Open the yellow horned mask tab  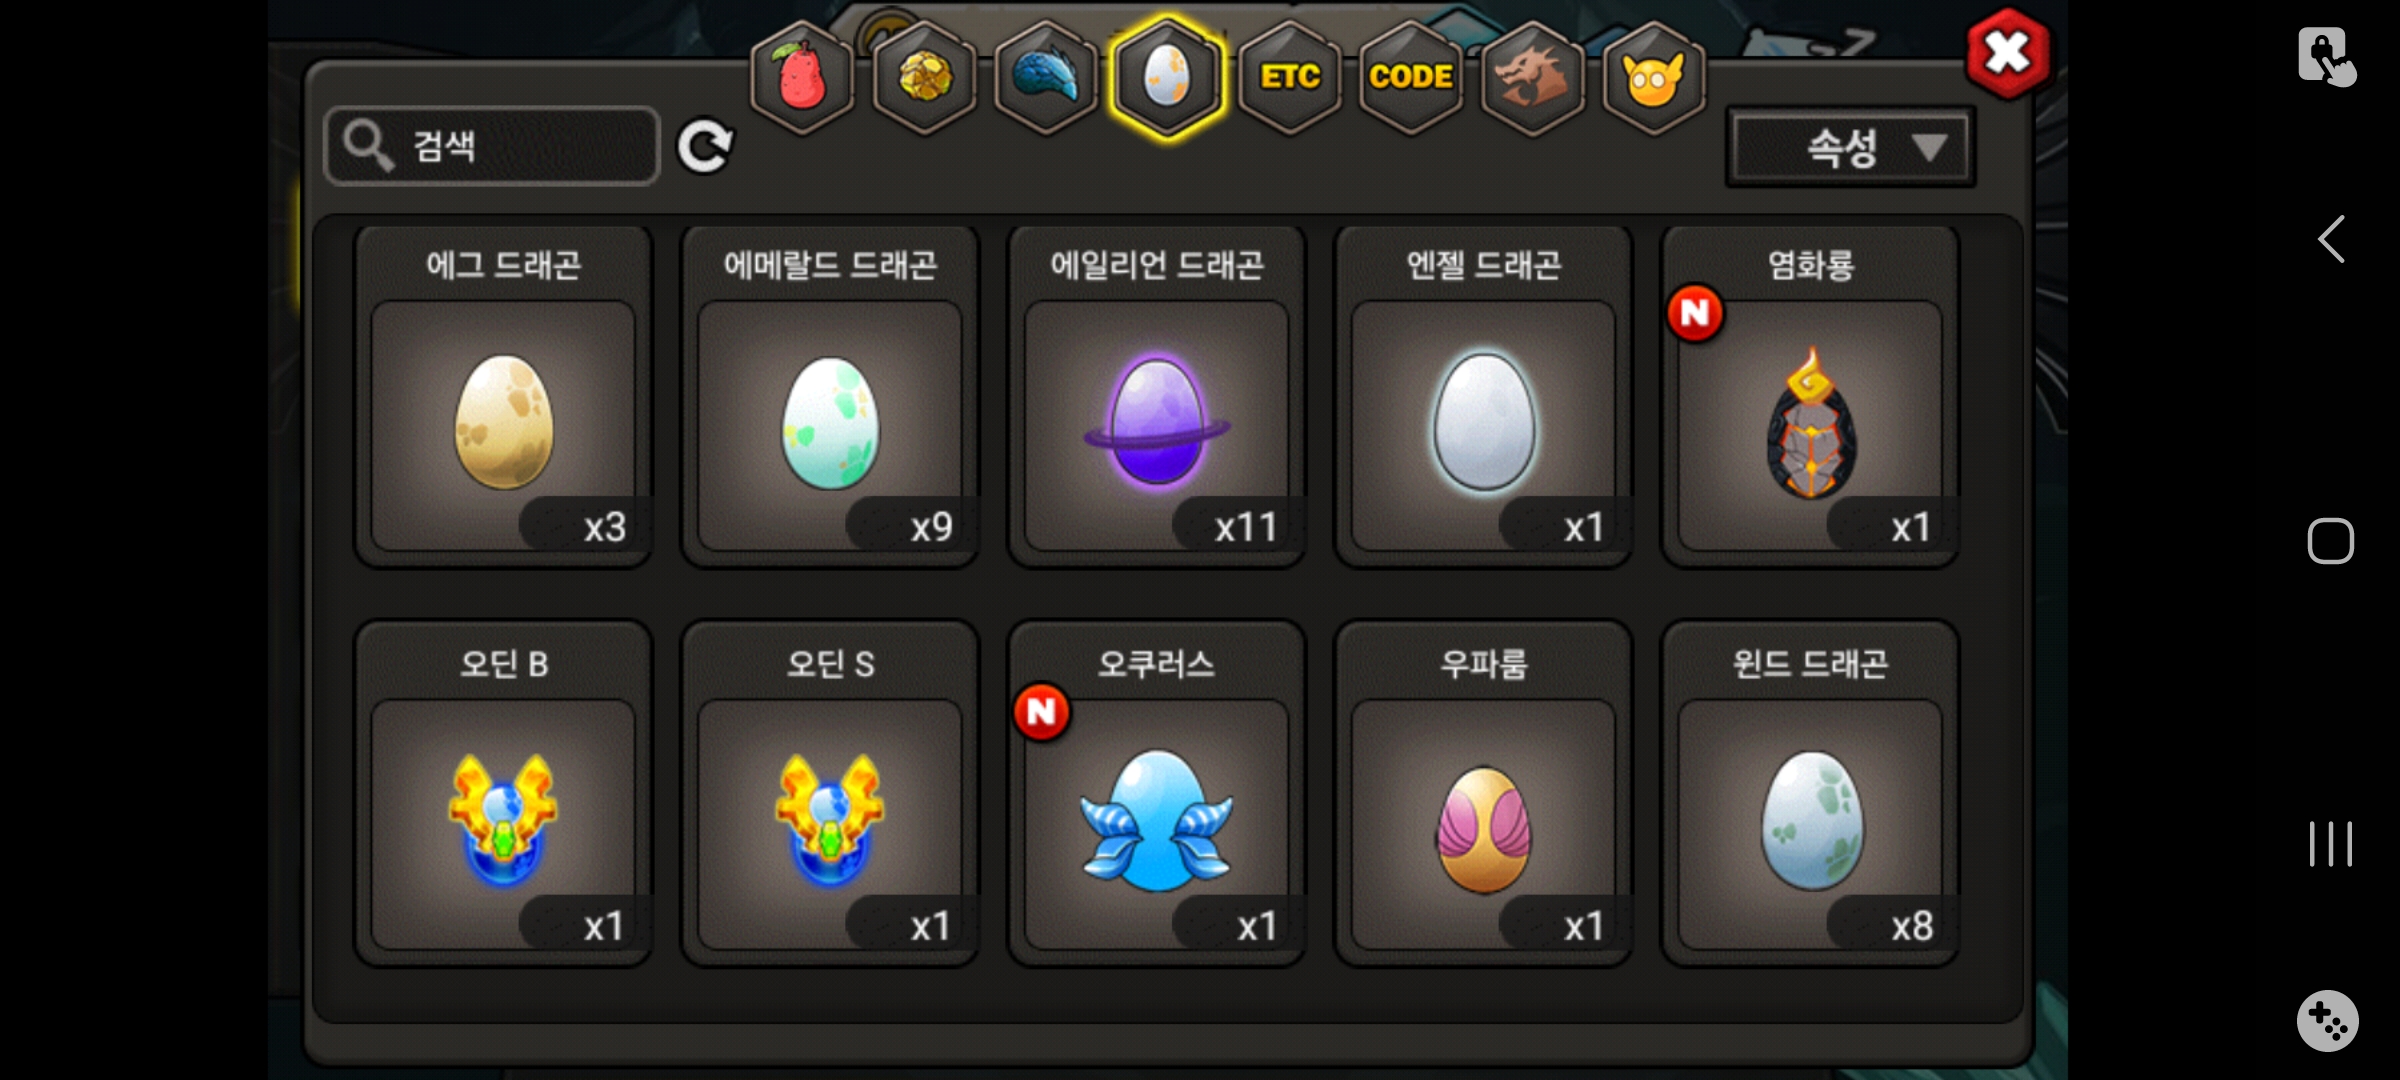tap(1654, 77)
